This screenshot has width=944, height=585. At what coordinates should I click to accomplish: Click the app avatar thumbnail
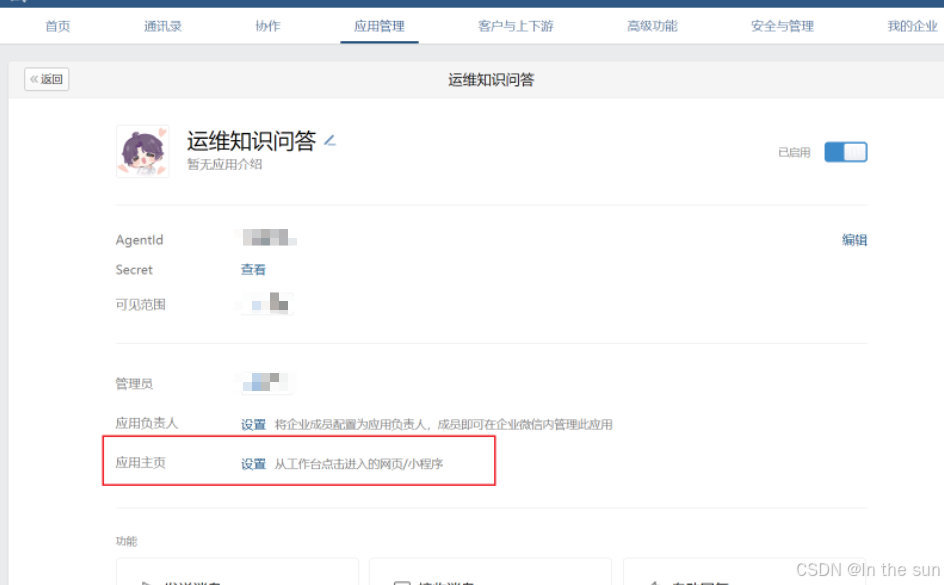143,151
